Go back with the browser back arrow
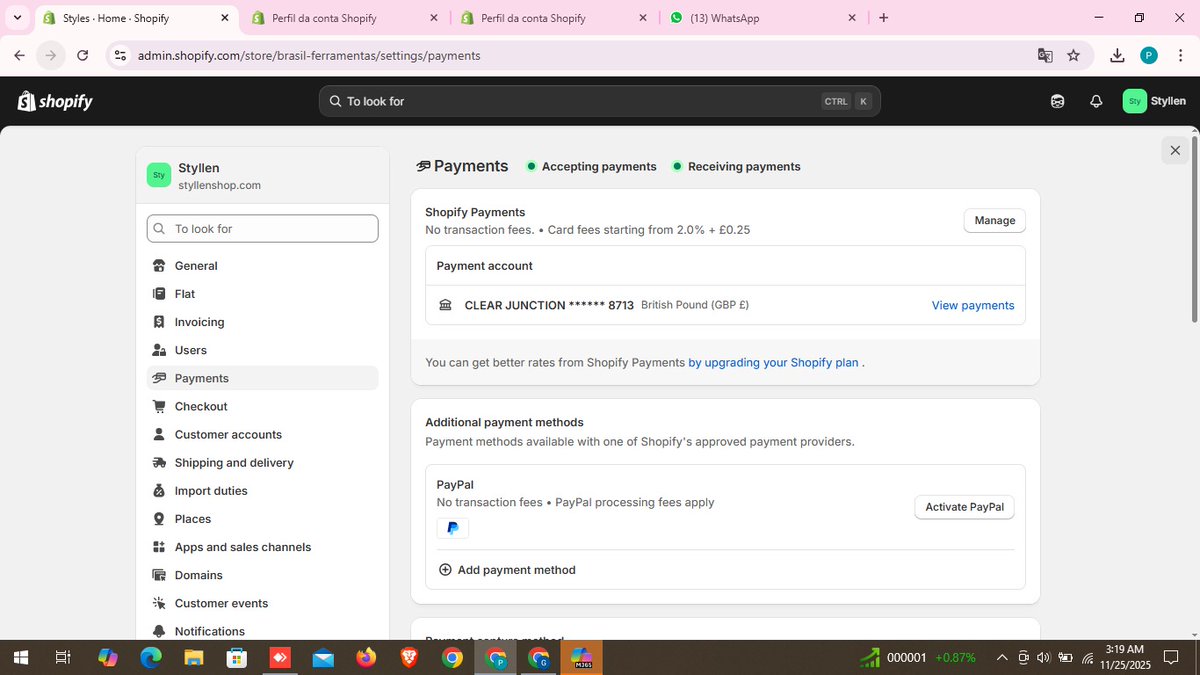Screen dimensions: 1200x675 pos(19,56)
